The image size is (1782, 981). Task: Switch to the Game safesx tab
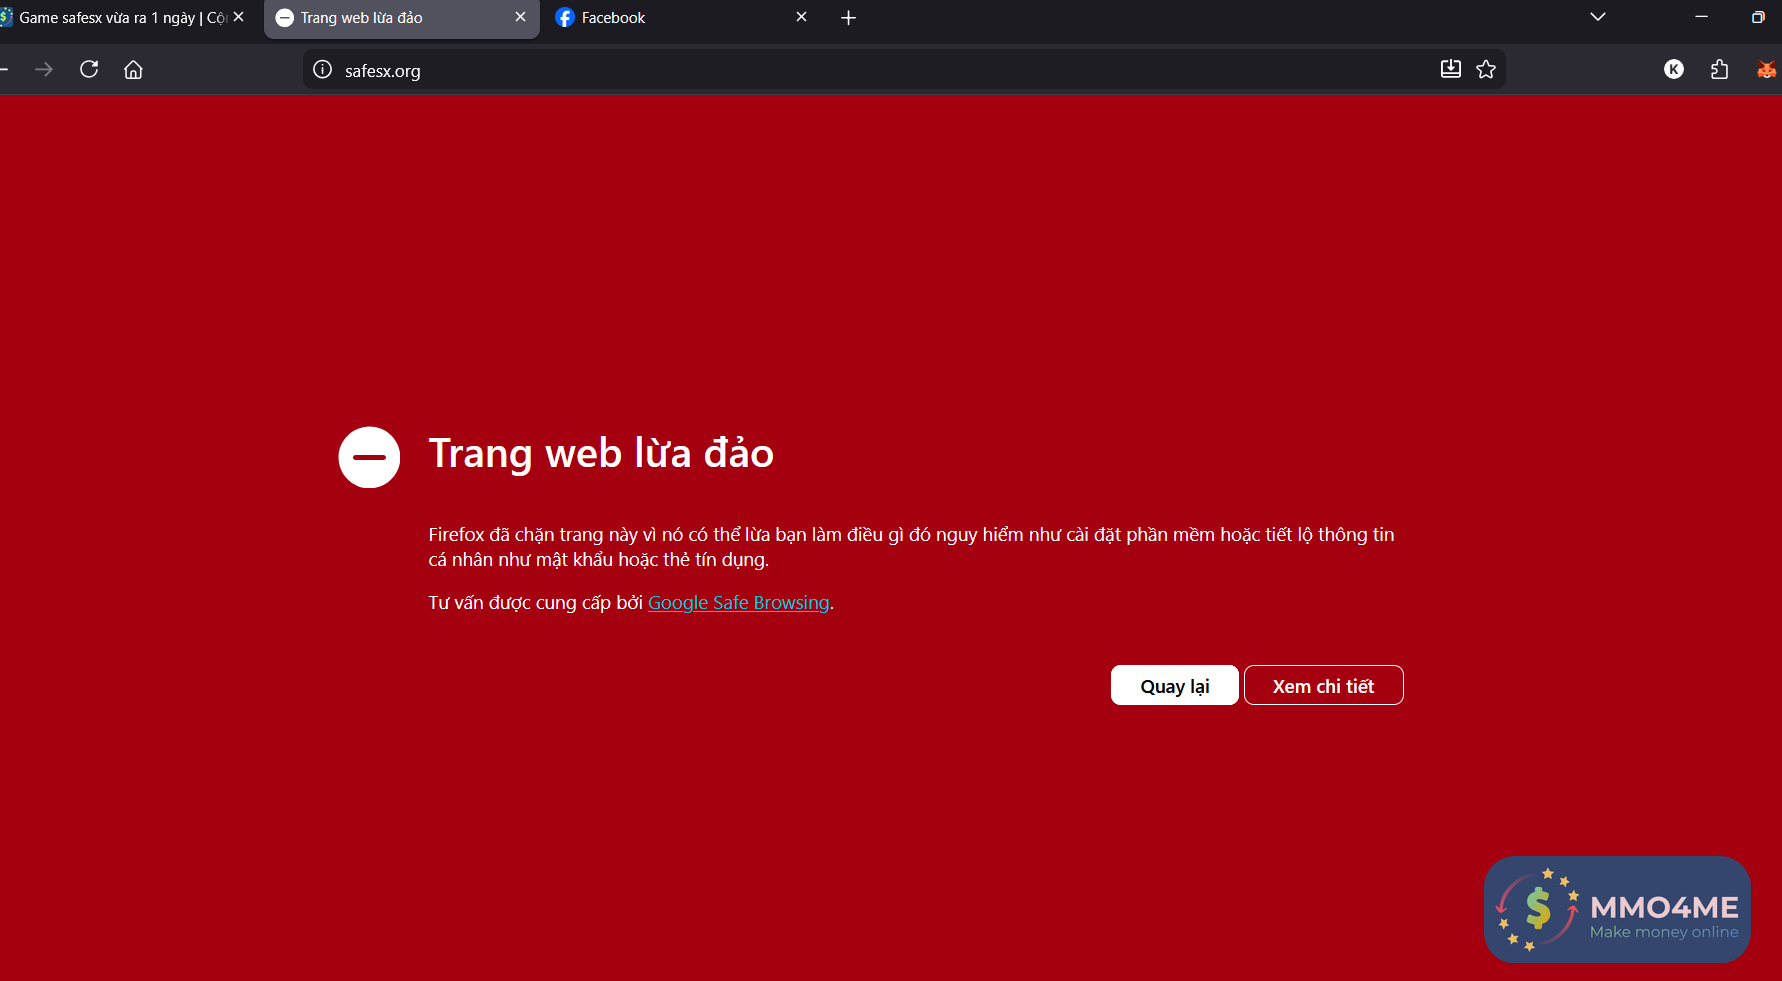tap(123, 18)
